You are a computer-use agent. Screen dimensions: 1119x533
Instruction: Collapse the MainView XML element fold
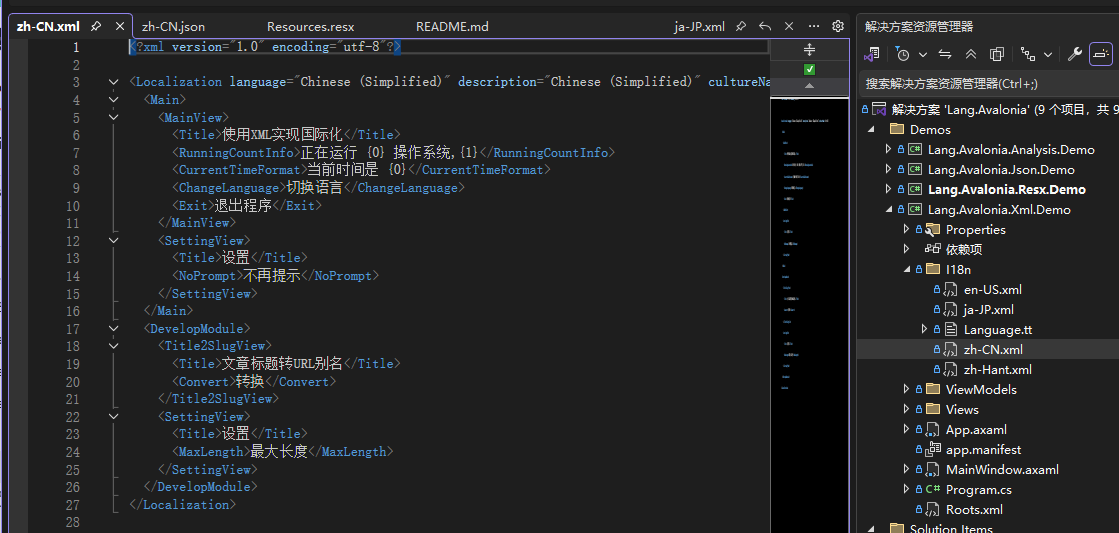(x=113, y=117)
